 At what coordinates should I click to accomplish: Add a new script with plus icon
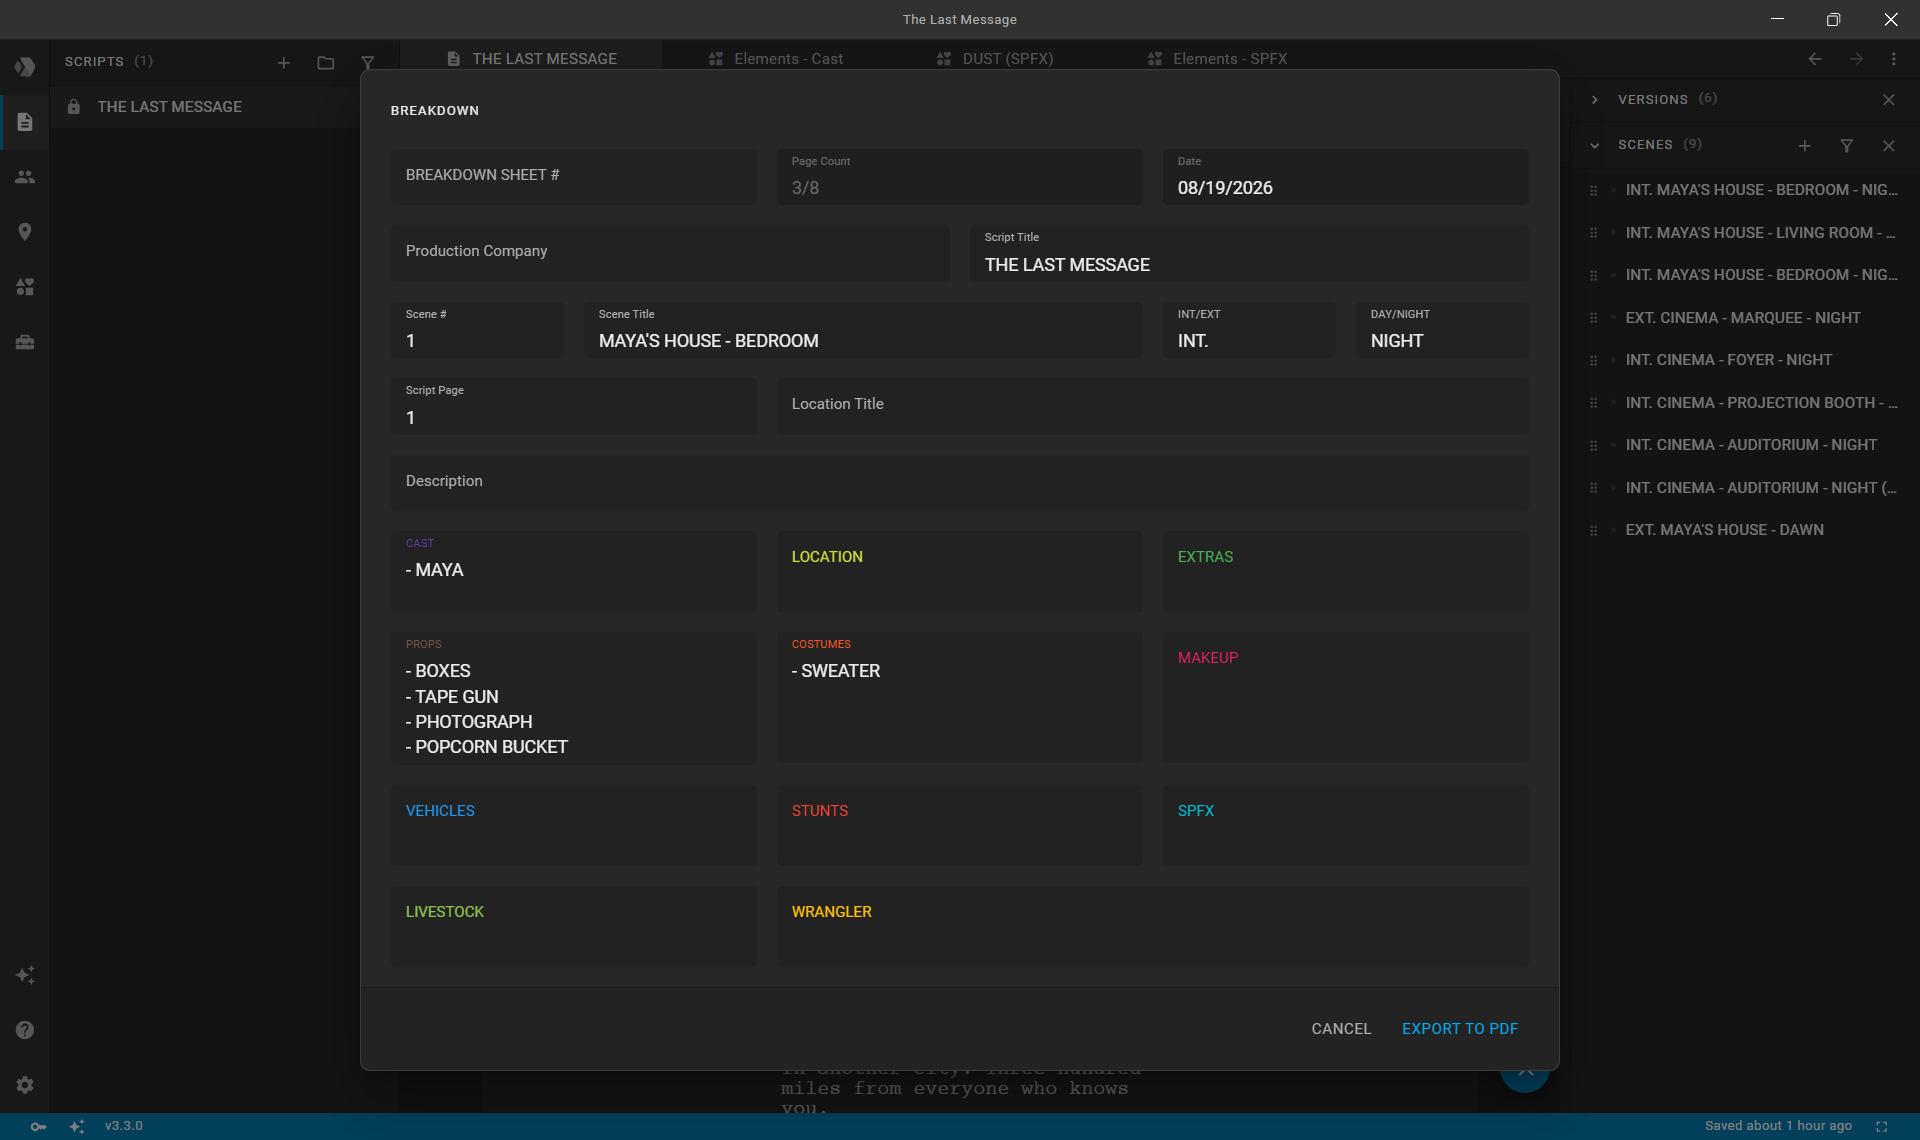click(x=284, y=63)
